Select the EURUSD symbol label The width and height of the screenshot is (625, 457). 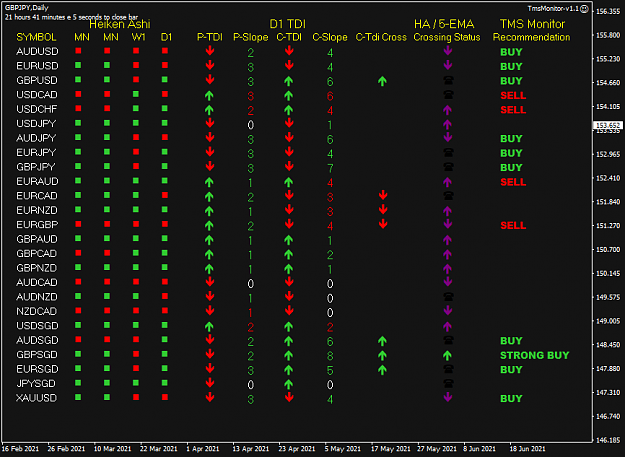[x=37, y=66]
